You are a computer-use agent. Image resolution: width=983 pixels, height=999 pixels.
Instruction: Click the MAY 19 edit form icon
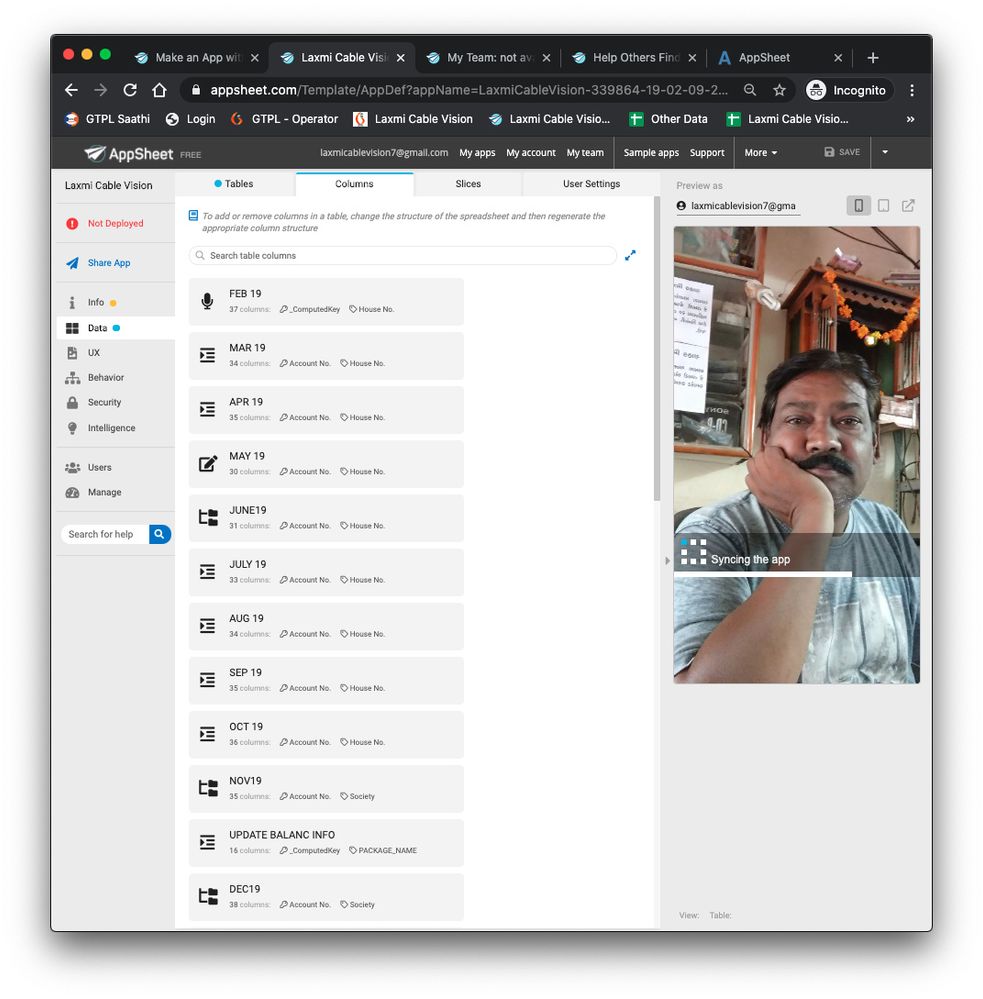click(x=208, y=463)
